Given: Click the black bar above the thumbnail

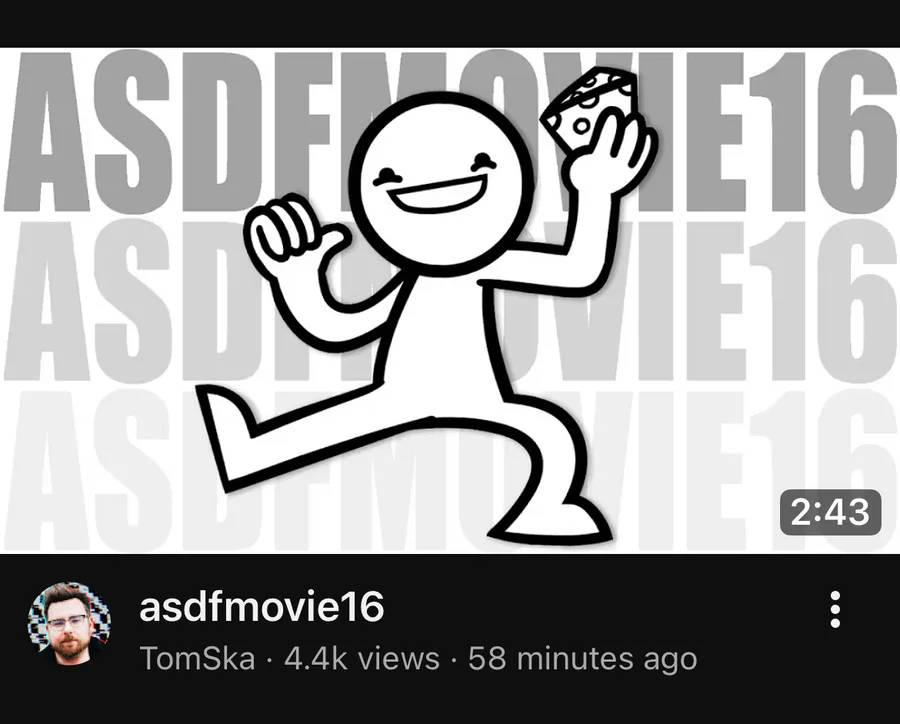Looking at the screenshot, I should point(450,24).
